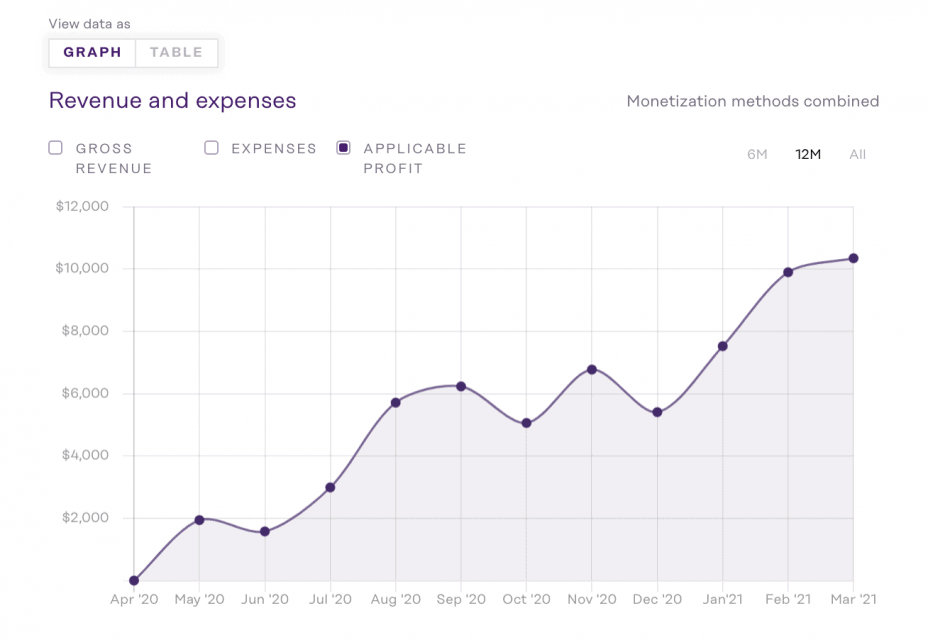The height and width of the screenshot is (640, 928).
Task: Switch the chart range to 6M
Action: click(757, 154)
